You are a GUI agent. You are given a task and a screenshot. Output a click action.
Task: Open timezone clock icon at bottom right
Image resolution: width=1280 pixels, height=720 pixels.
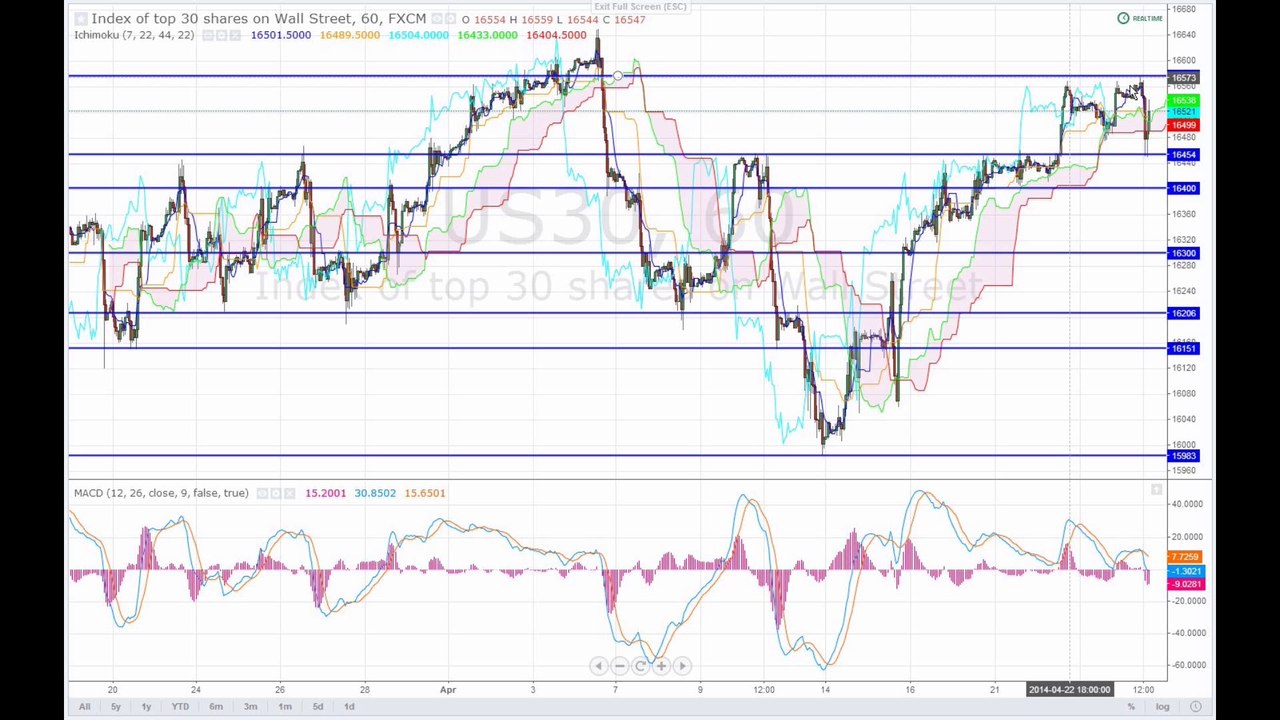(1196, 707)
